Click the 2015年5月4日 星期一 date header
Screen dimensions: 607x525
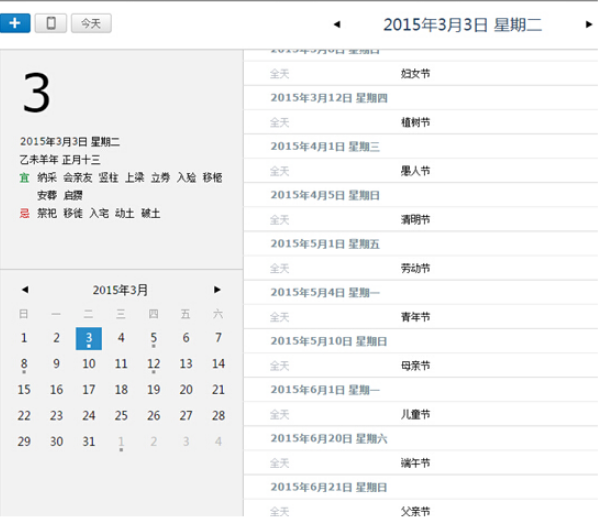click(x=325, y=292)
